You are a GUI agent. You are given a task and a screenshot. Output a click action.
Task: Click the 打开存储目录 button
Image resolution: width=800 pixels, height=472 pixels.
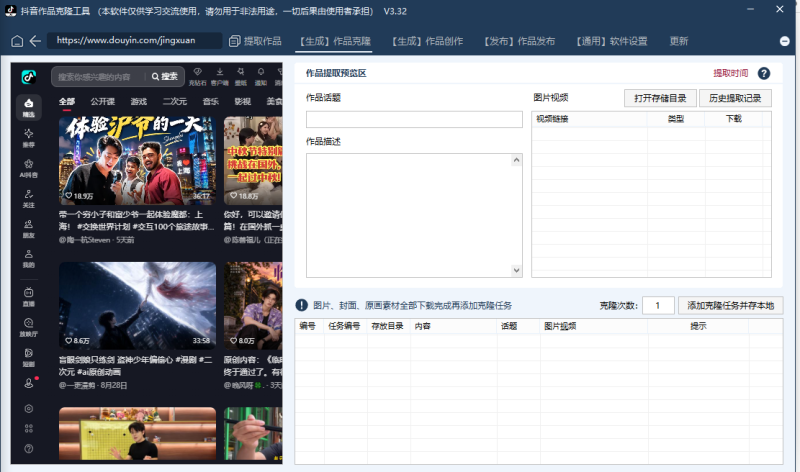[x=660, y=98]
